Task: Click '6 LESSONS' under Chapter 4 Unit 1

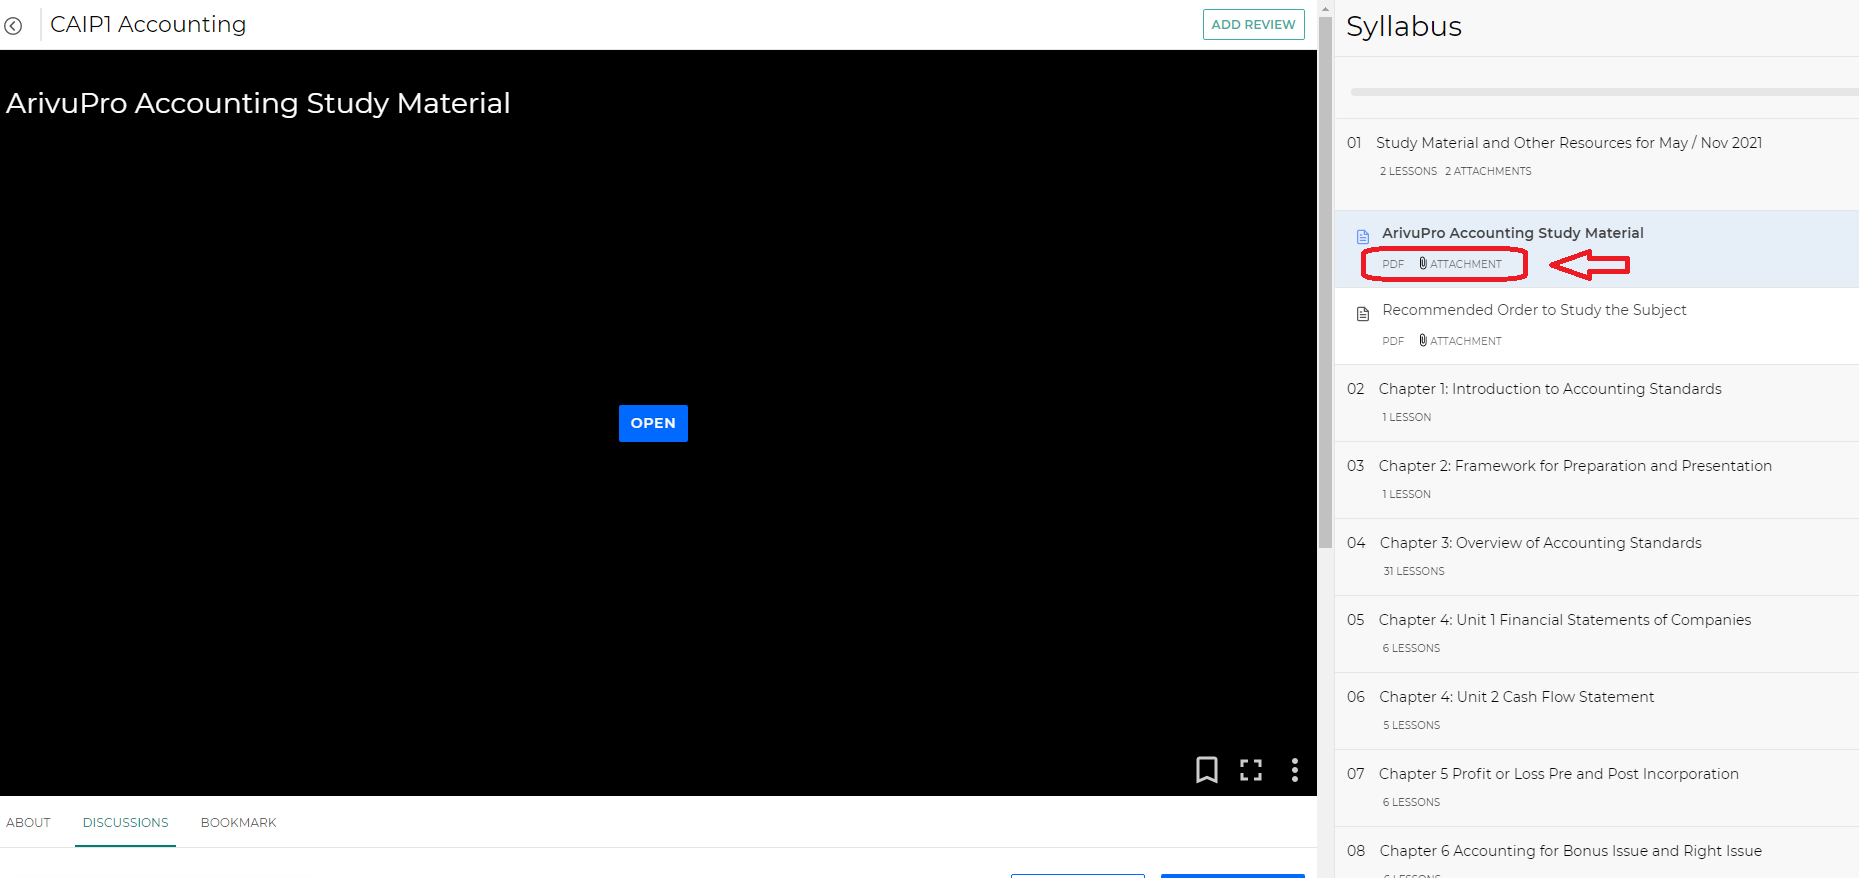Action: pyautogui.click(x=1411, y=648)
